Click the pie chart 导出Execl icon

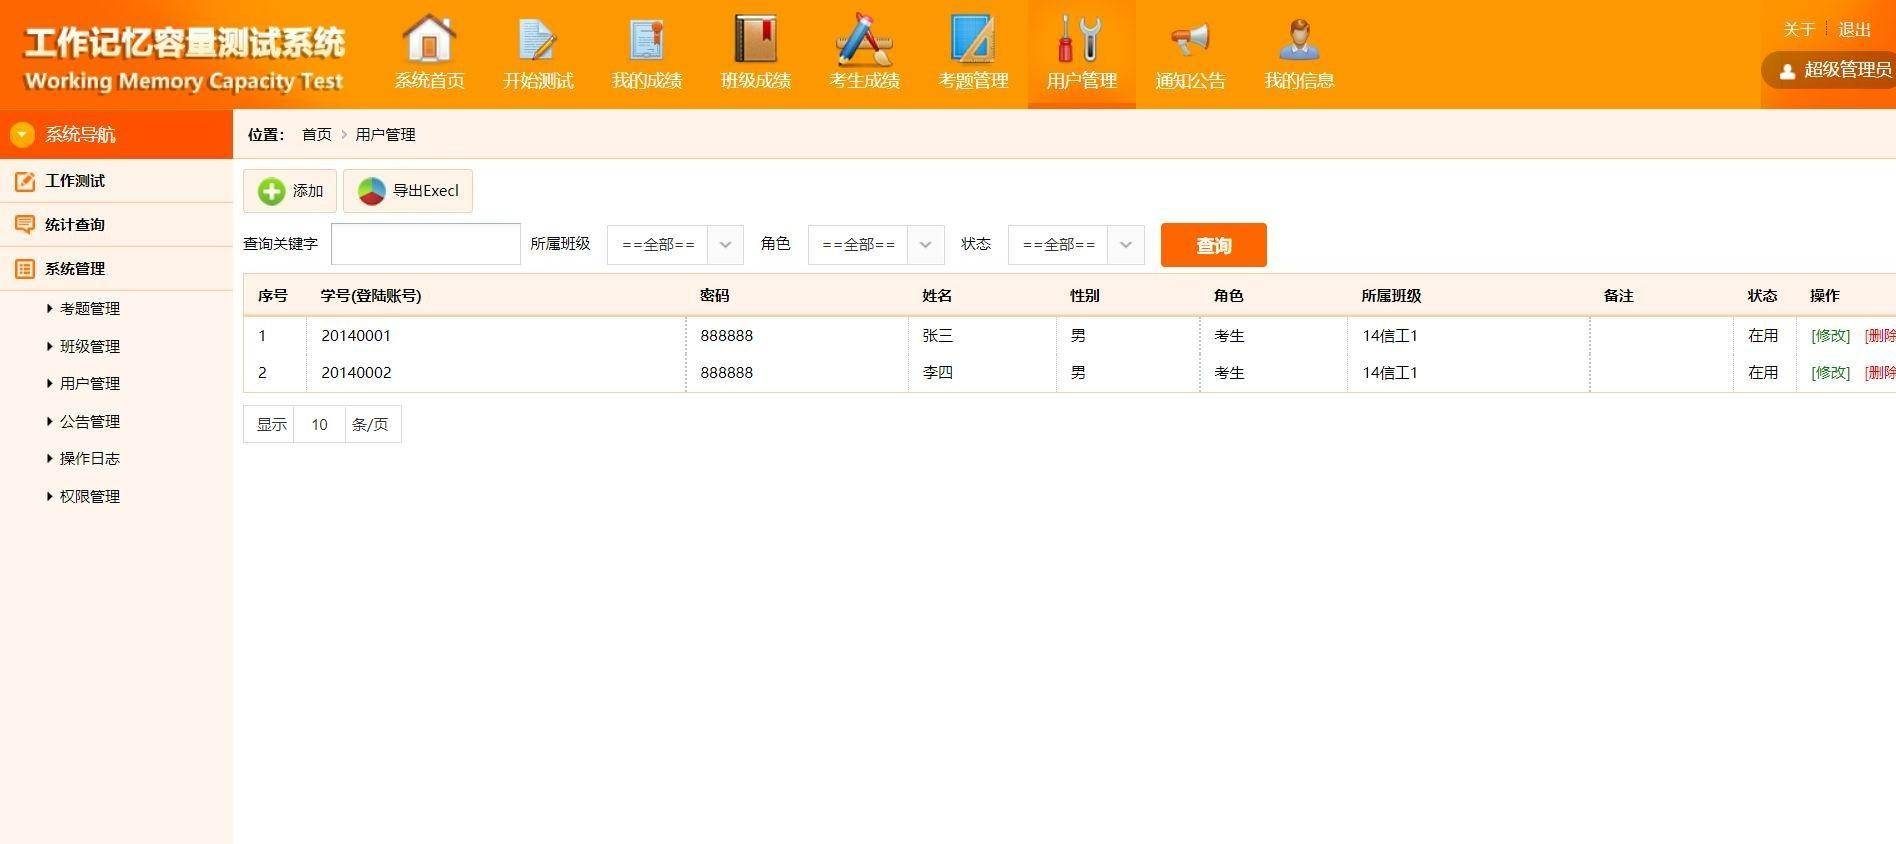pos(372,191)
